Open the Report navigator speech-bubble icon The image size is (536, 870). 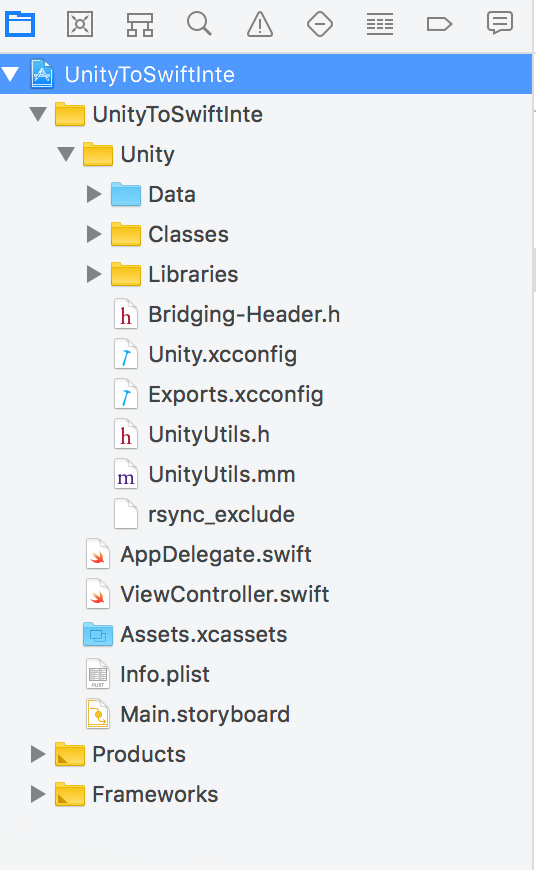click(499, 24)
